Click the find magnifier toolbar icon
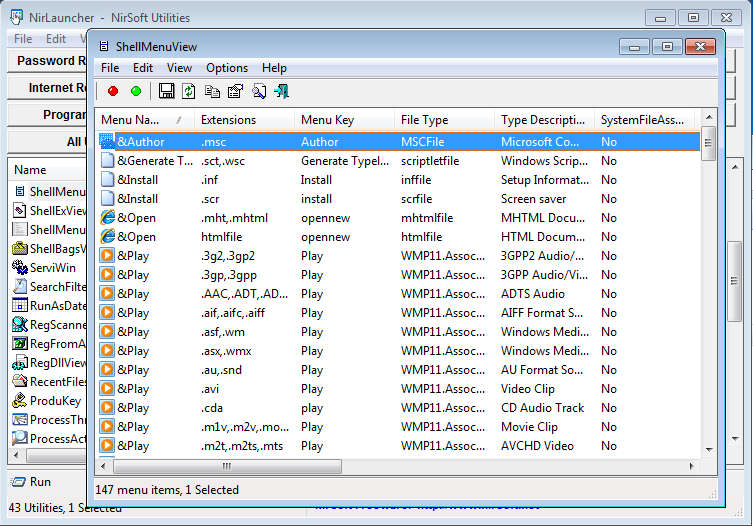Viewport: 753px width, 526px height. tap(259, 92)
